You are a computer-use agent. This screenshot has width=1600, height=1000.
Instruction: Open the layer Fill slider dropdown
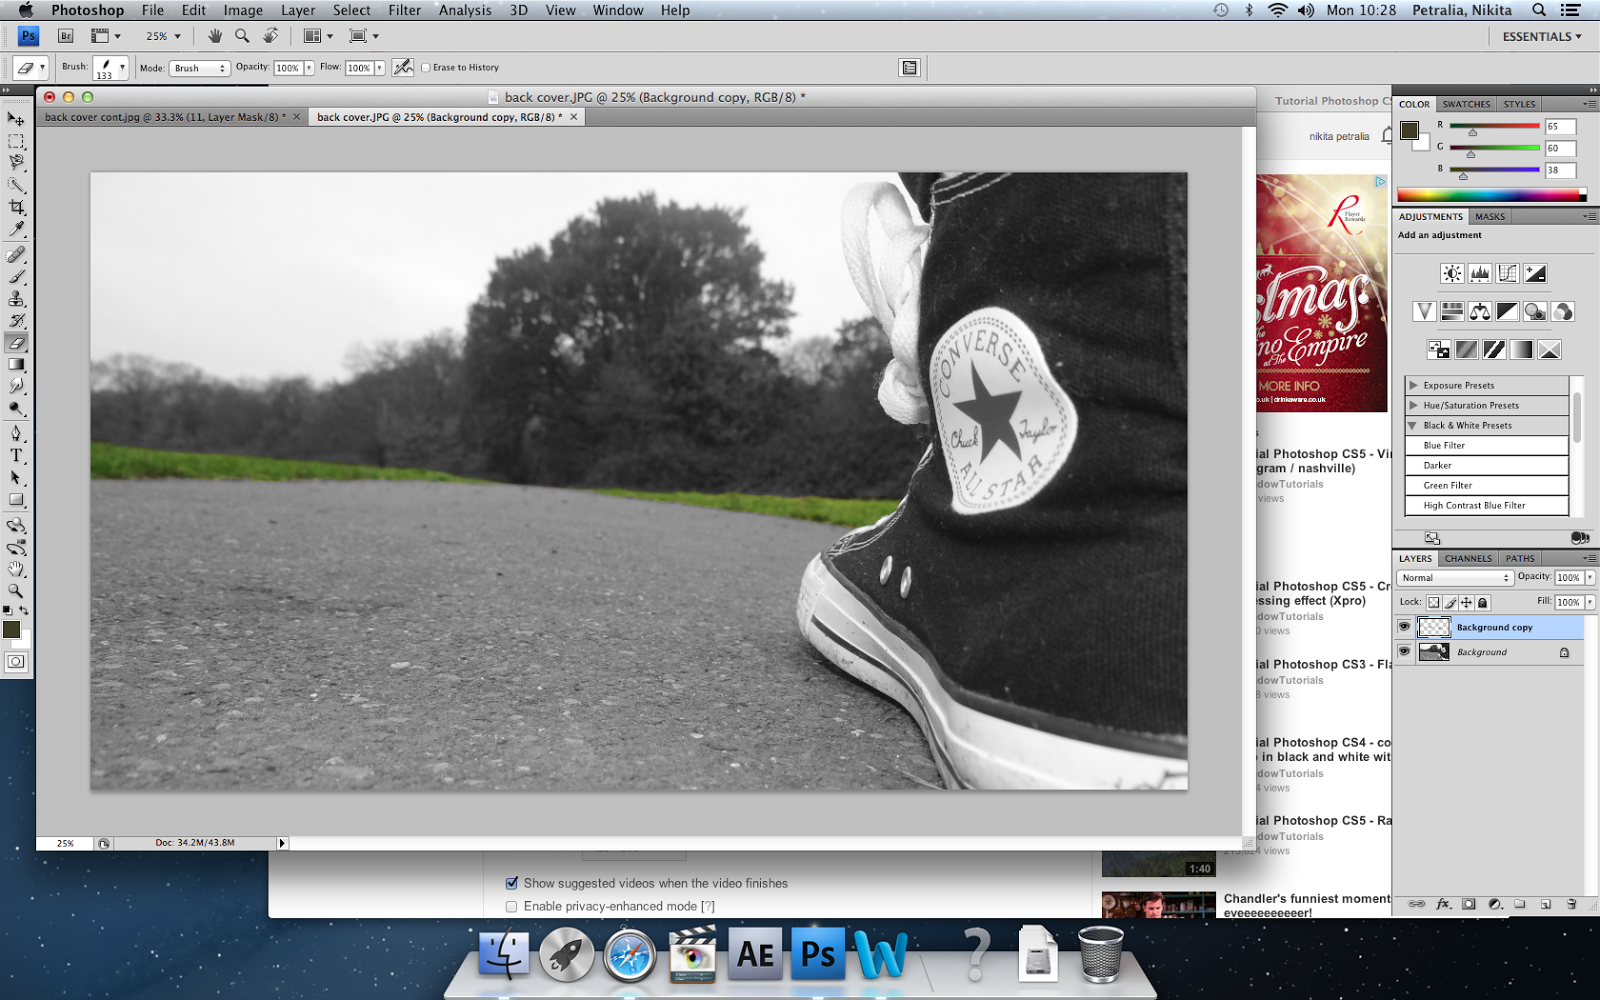point(1590,602)
